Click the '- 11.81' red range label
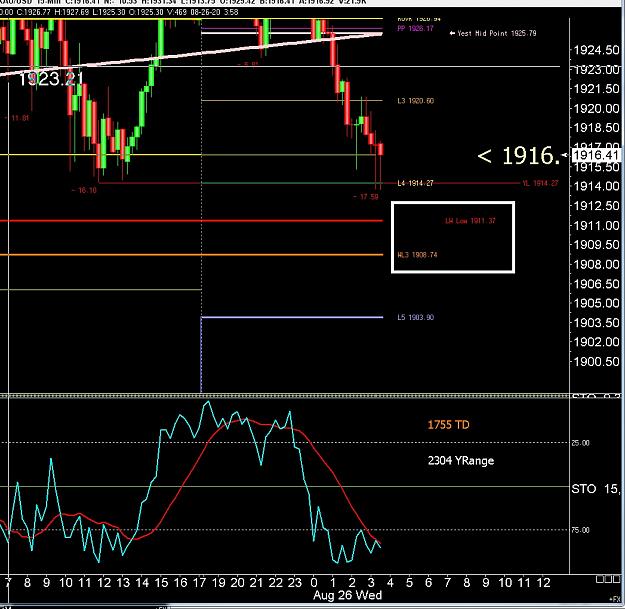The width and height of the screenshot is (625, 609). tap(17, 118)
